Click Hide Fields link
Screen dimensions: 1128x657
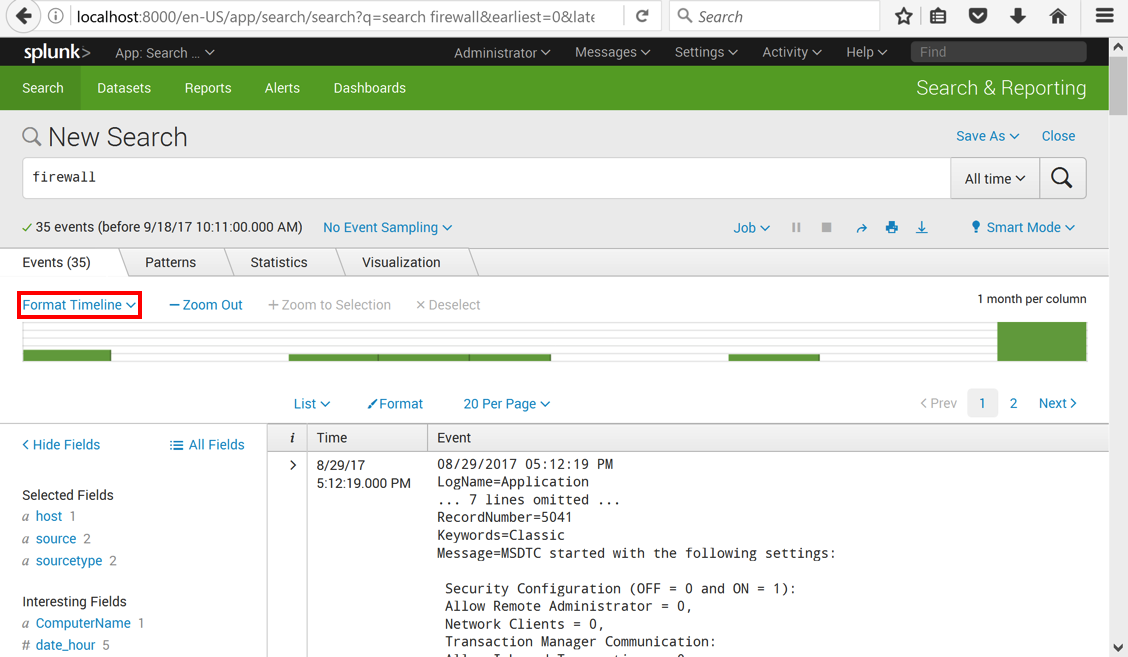point(61,445)
